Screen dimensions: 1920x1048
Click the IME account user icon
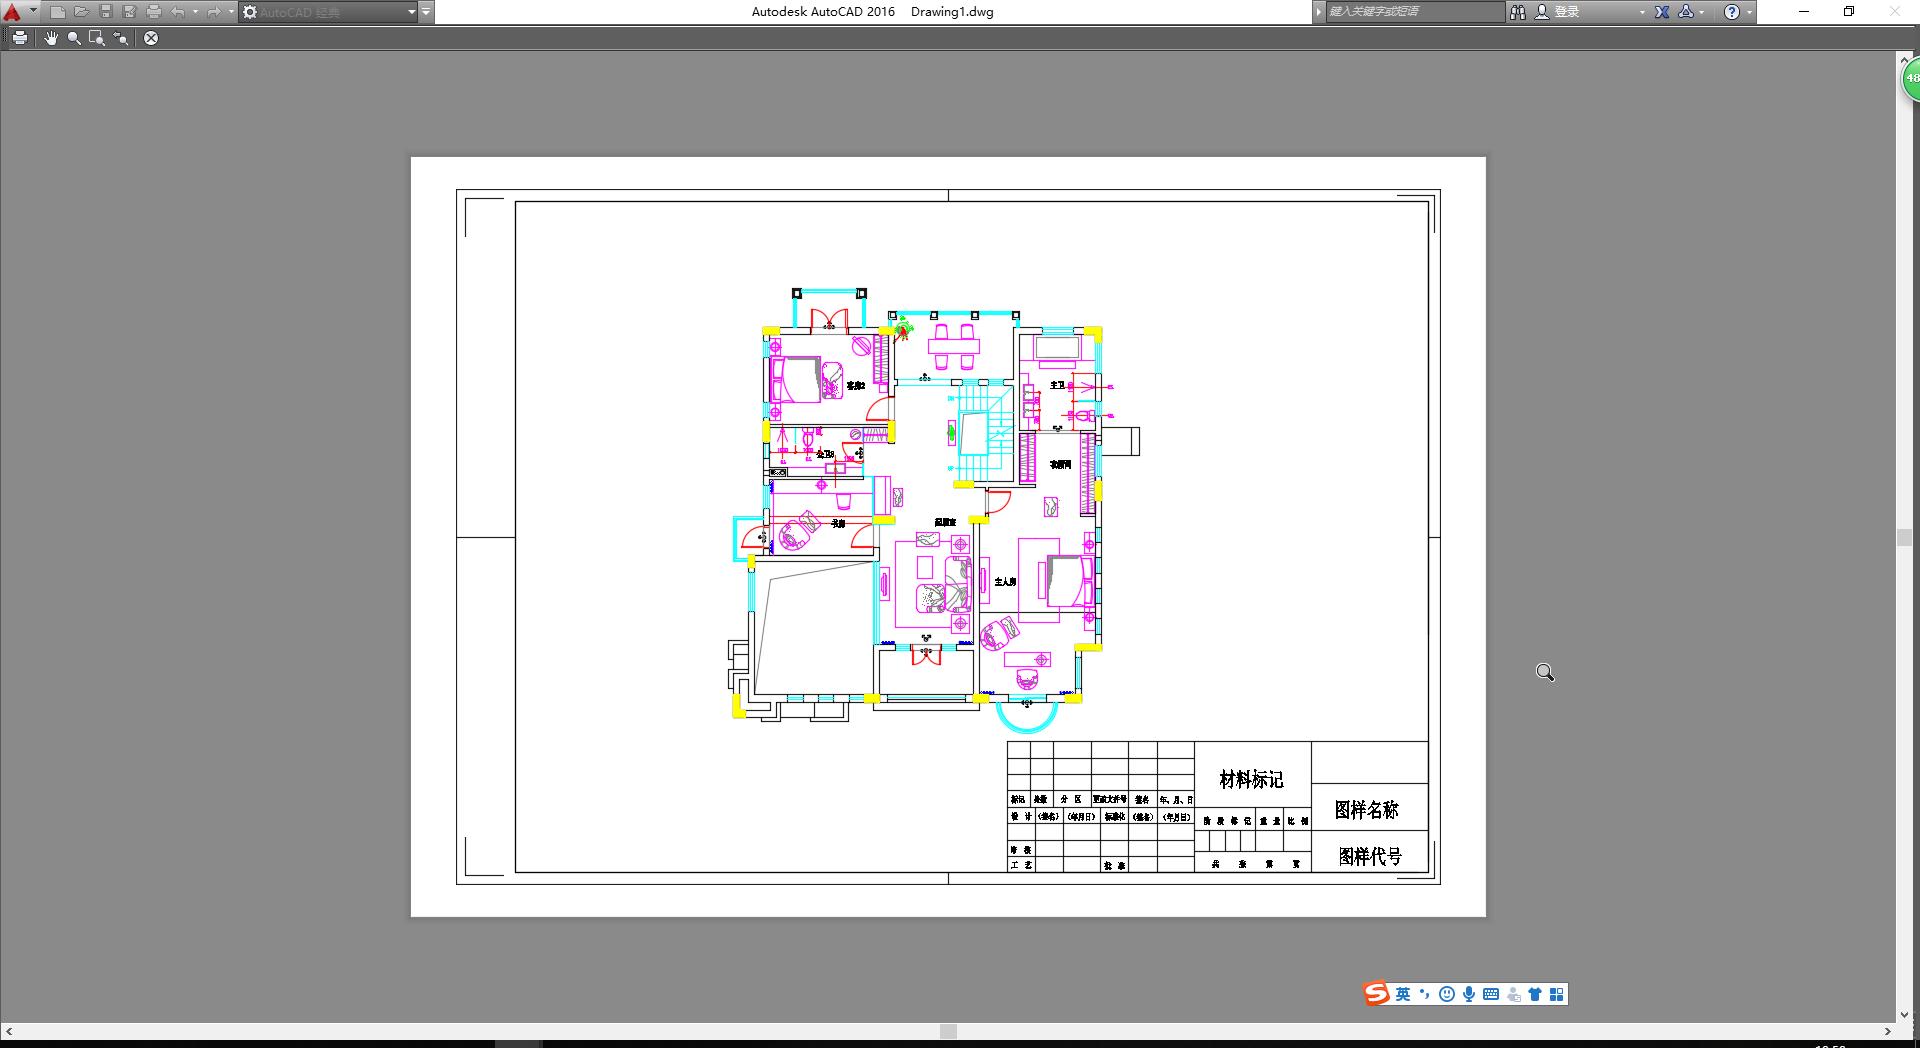pos(1514,994)
